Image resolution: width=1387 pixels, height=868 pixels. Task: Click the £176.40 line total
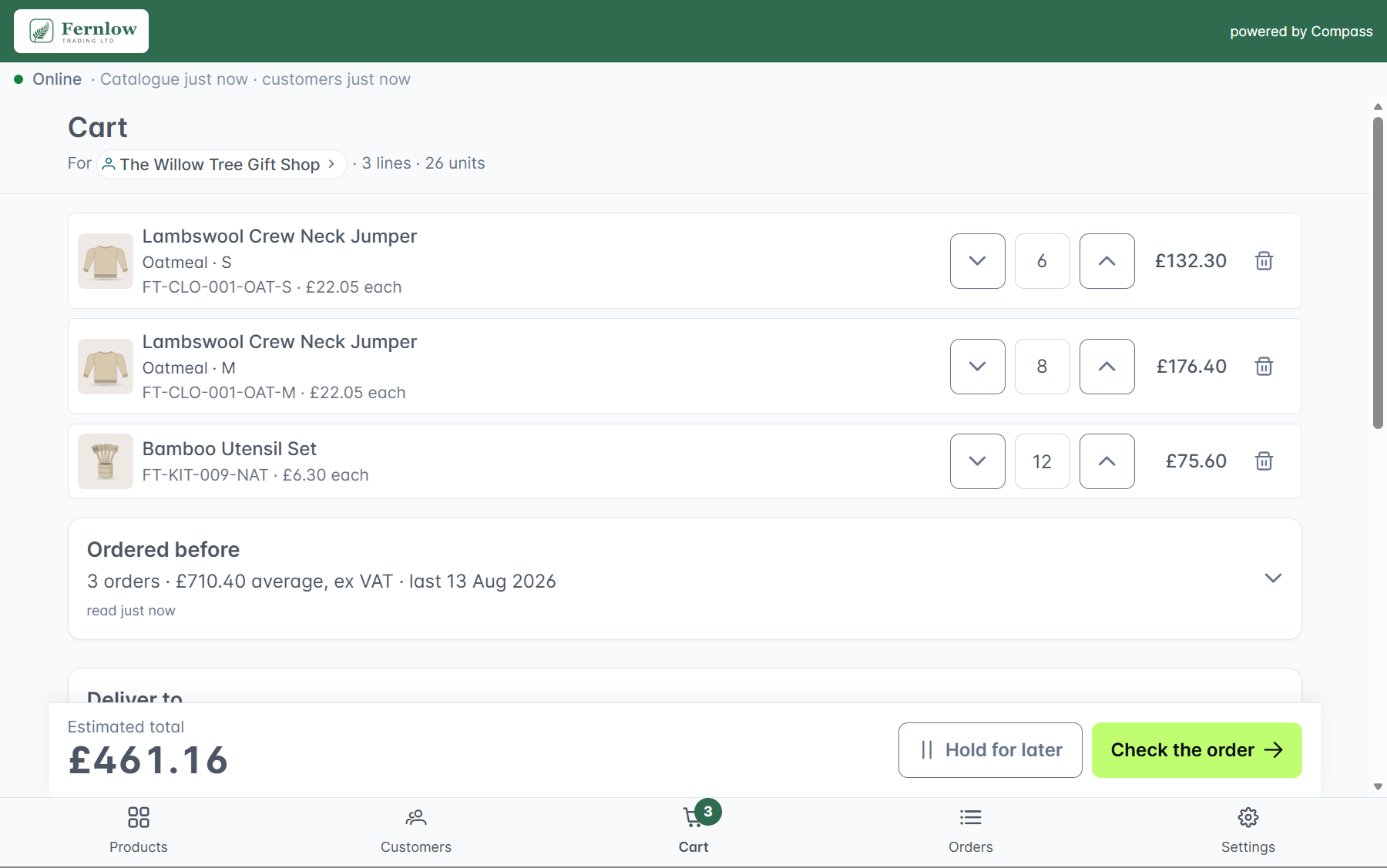click(1191, 366)
